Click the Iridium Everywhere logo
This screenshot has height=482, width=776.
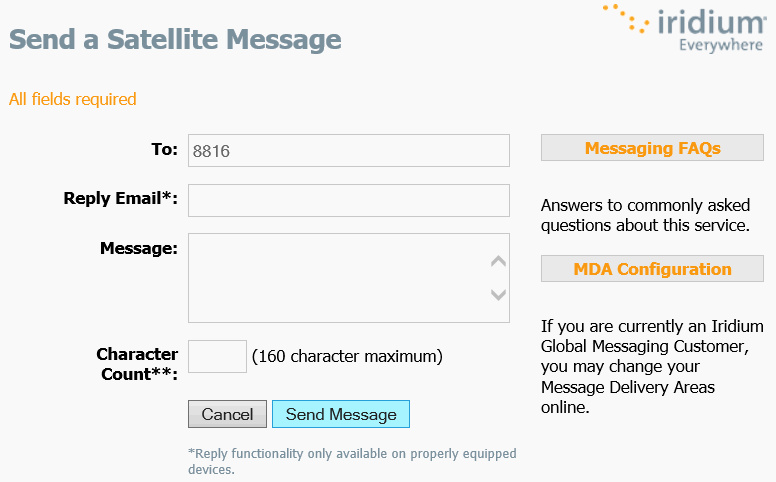pyautogui.click(x=684, y=28)
